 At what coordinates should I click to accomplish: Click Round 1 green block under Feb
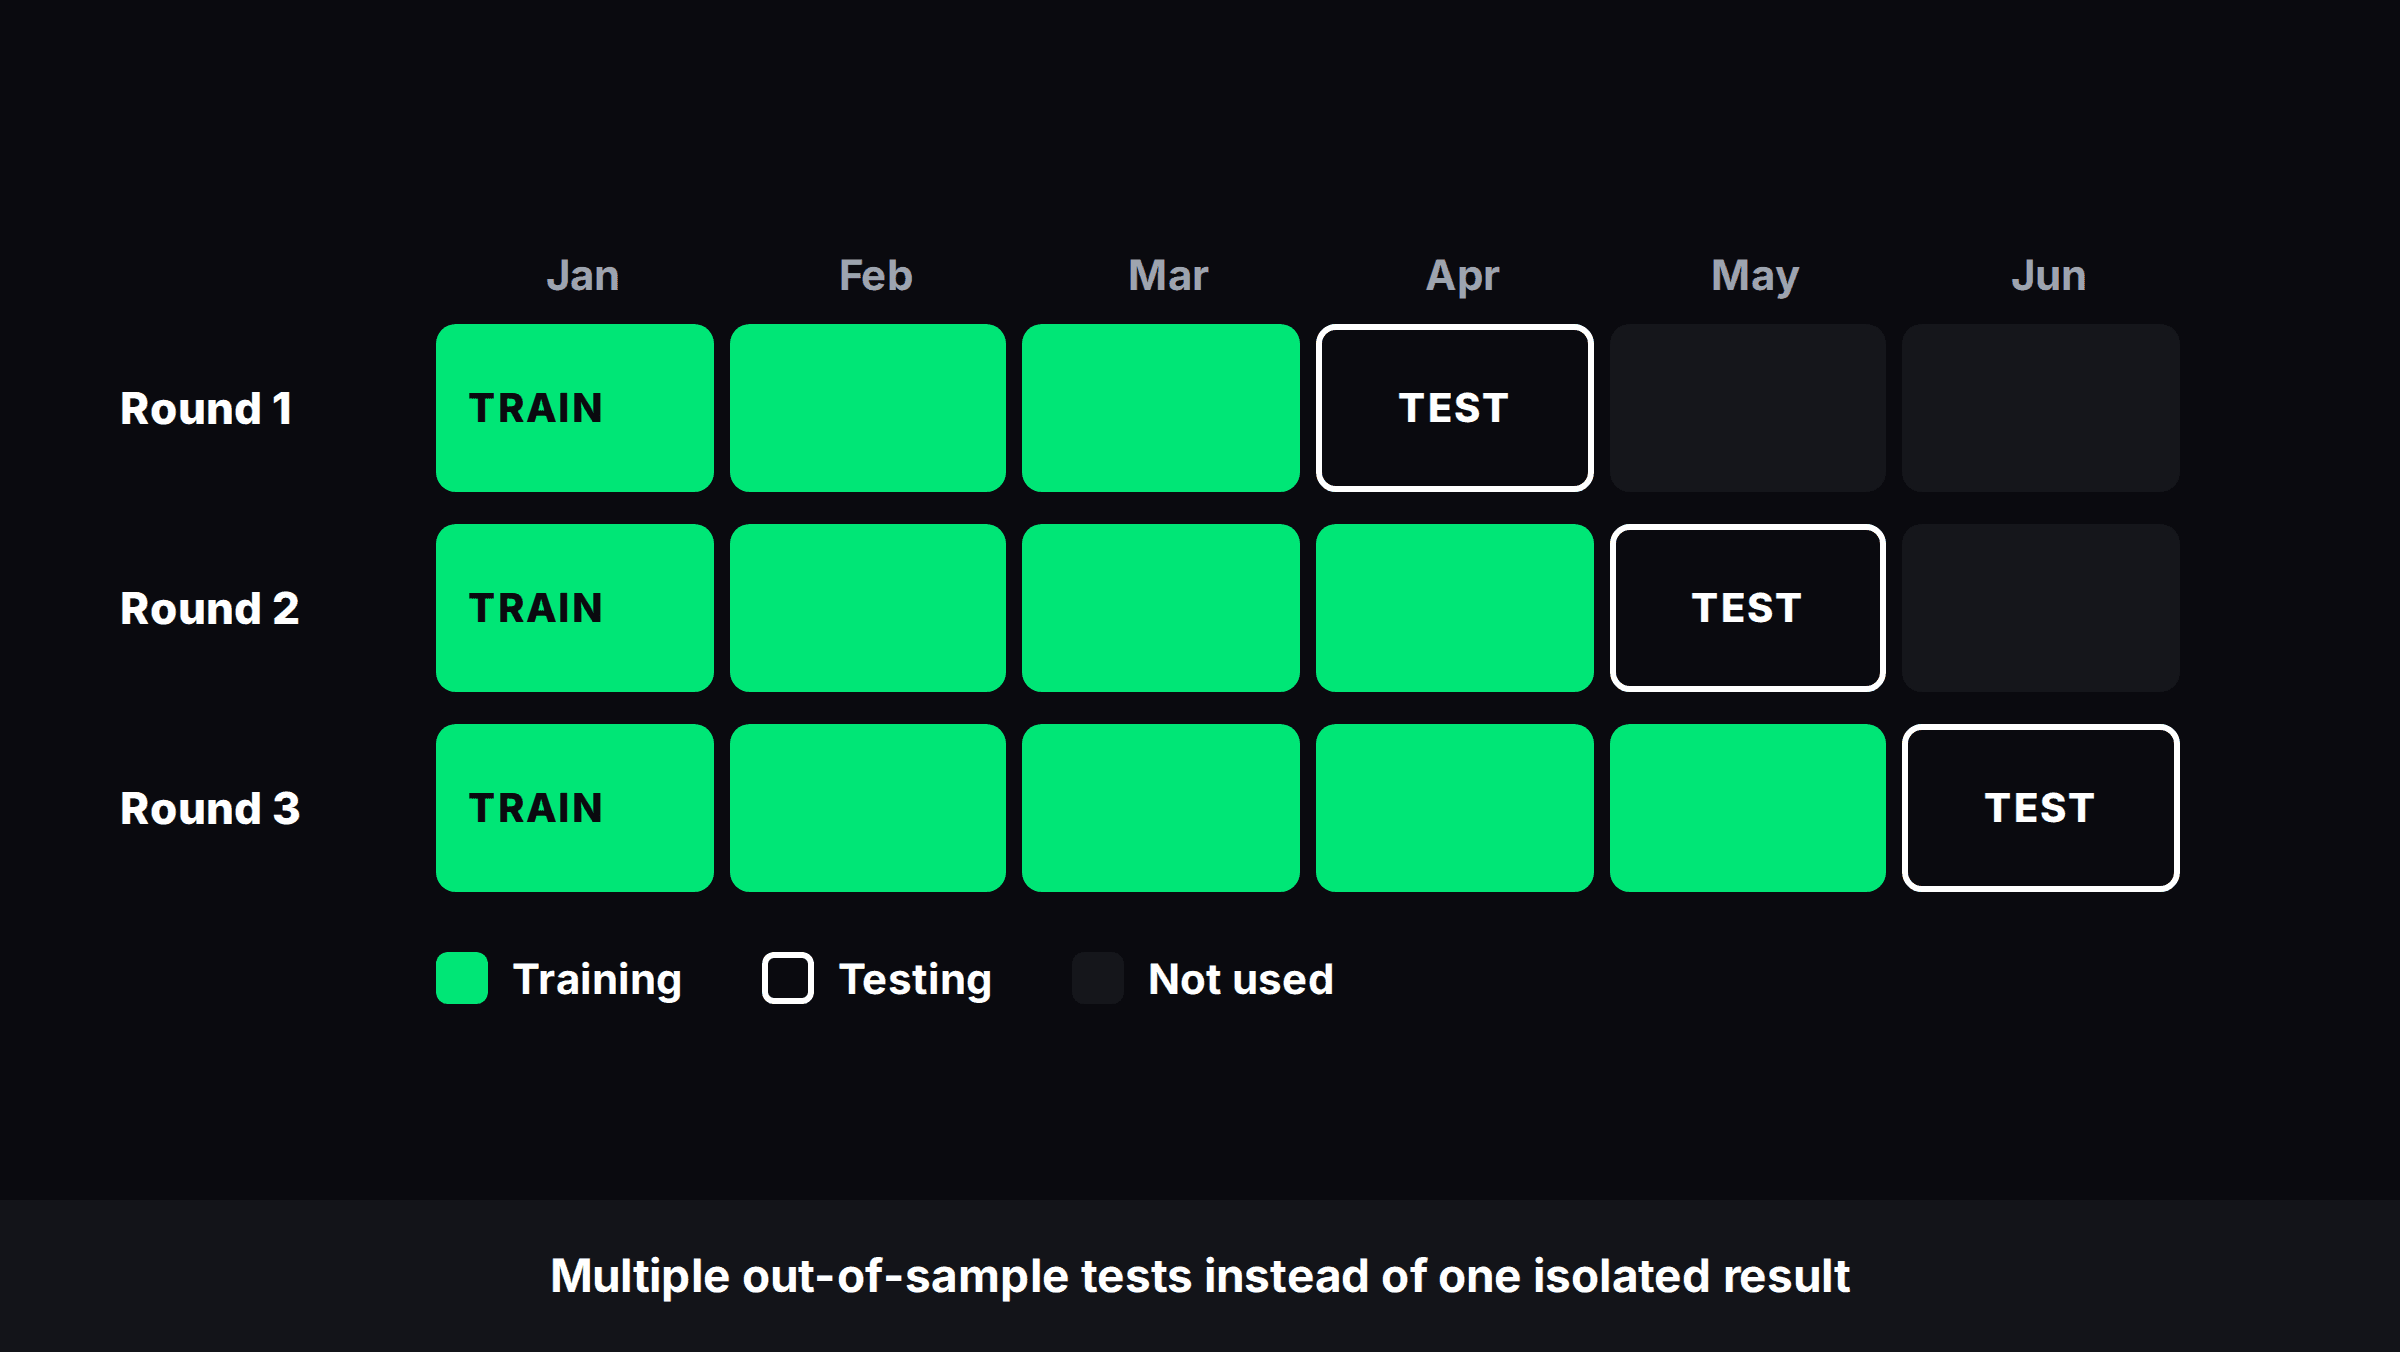(x=868, y=408)
